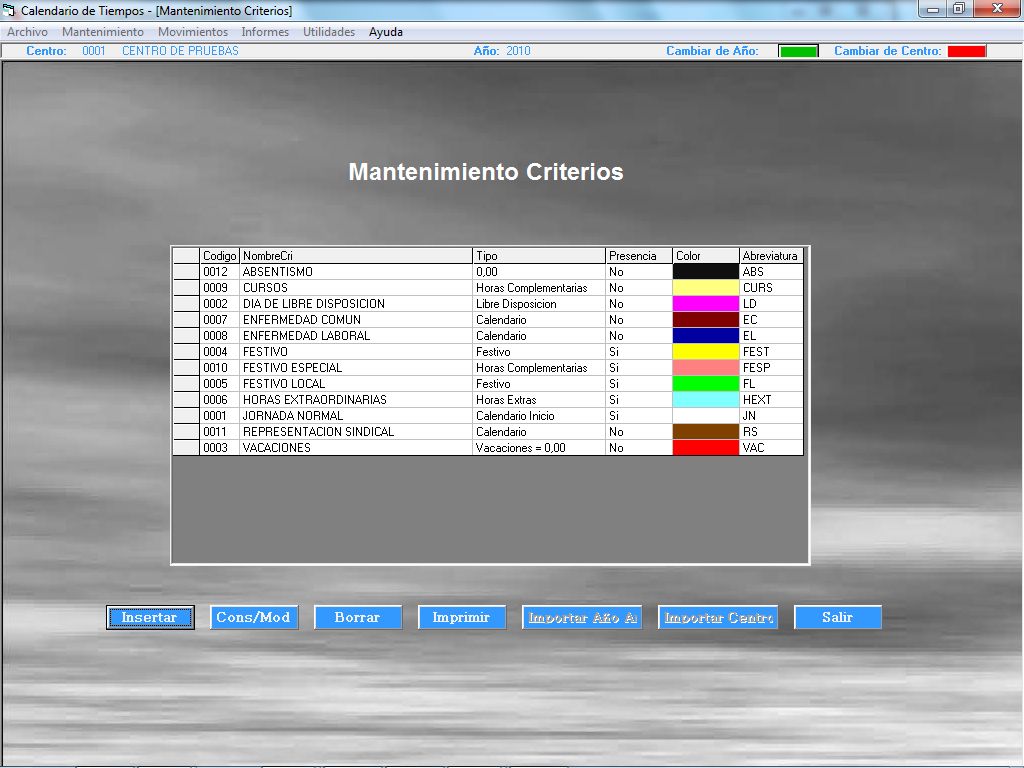Click the app icon in title bar
The width and height of the screenshot is (1024, 768).
(10, 10)
